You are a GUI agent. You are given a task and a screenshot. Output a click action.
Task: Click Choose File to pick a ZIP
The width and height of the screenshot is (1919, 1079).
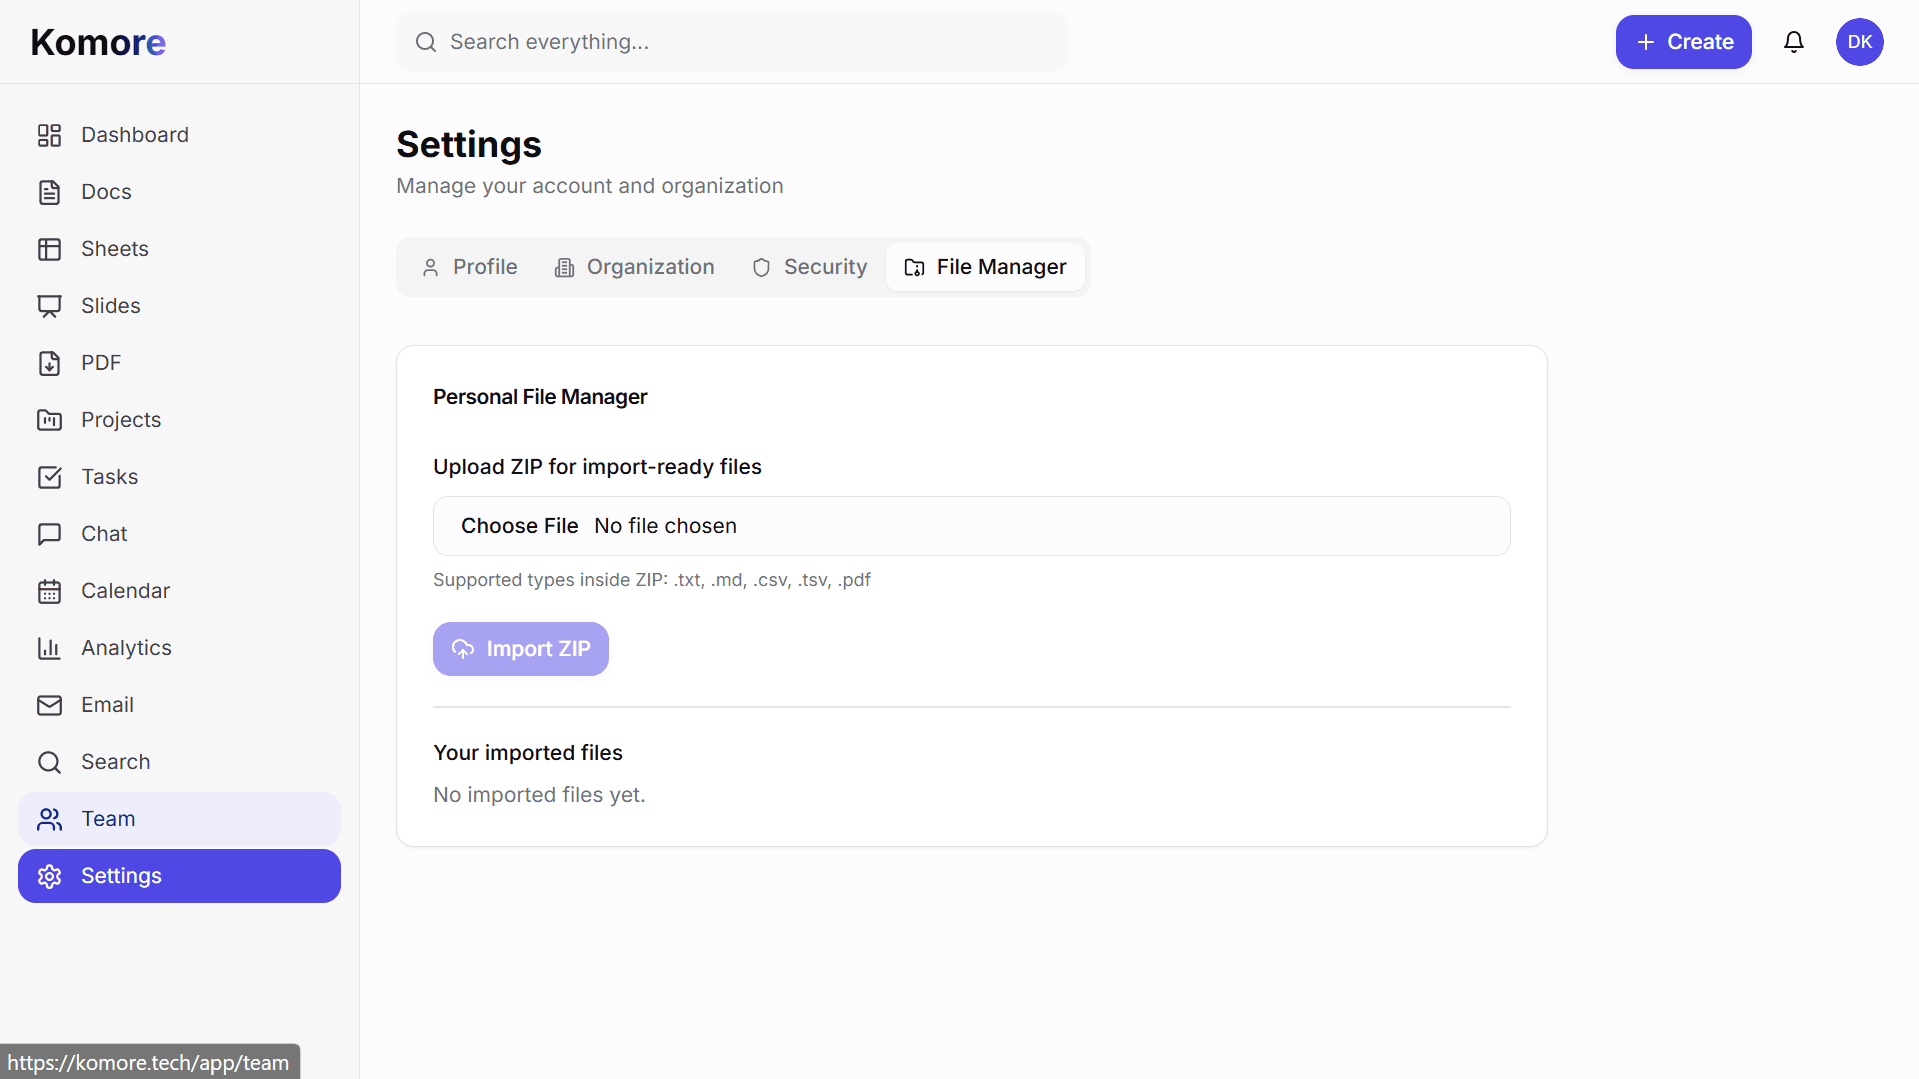tap(519, 525)
